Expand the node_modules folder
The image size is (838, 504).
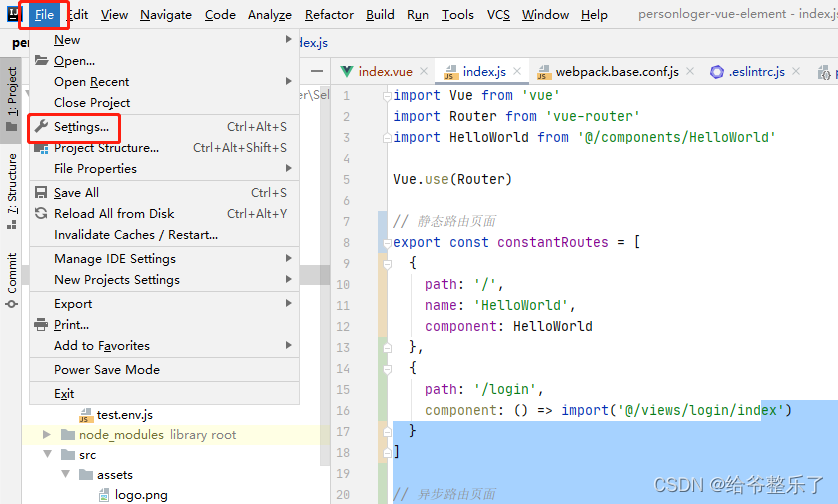(47, 435)
